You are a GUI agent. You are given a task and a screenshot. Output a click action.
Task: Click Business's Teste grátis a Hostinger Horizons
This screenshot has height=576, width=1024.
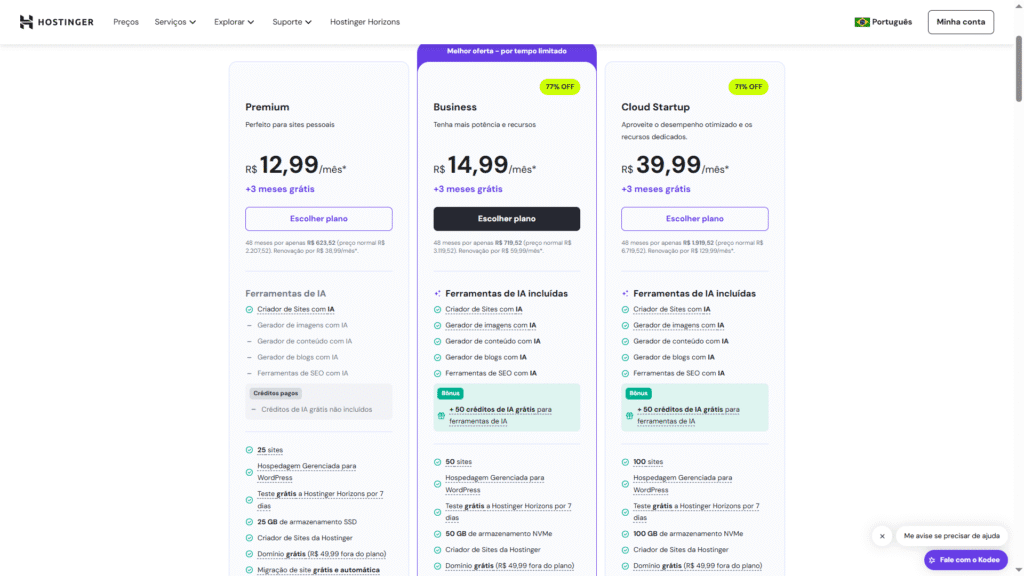tap(508, 512)
